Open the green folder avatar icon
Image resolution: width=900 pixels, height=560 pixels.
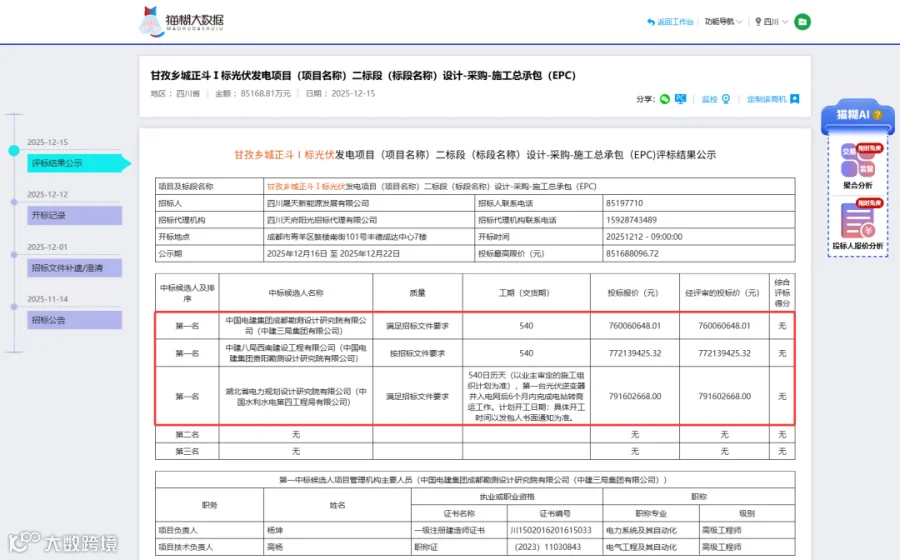tap(802, 22)
